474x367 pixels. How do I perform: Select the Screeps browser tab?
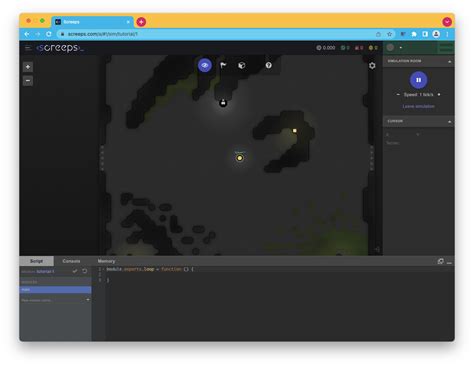[x=92, y=22]
